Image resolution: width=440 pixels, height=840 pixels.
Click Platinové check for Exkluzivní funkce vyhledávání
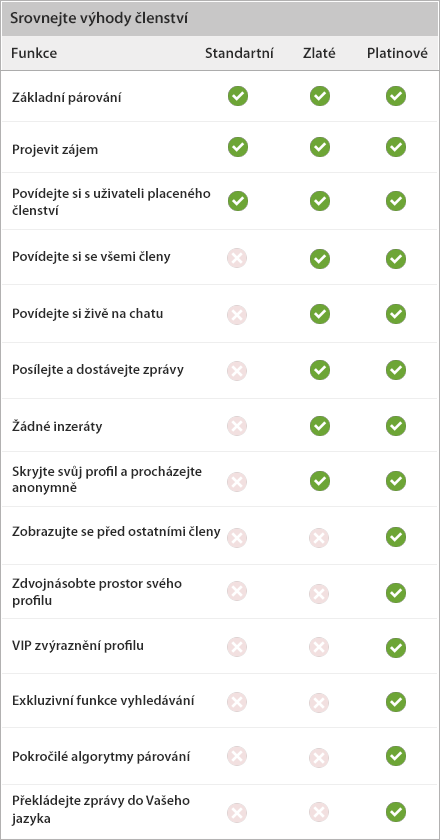click(x=396, y=701)
